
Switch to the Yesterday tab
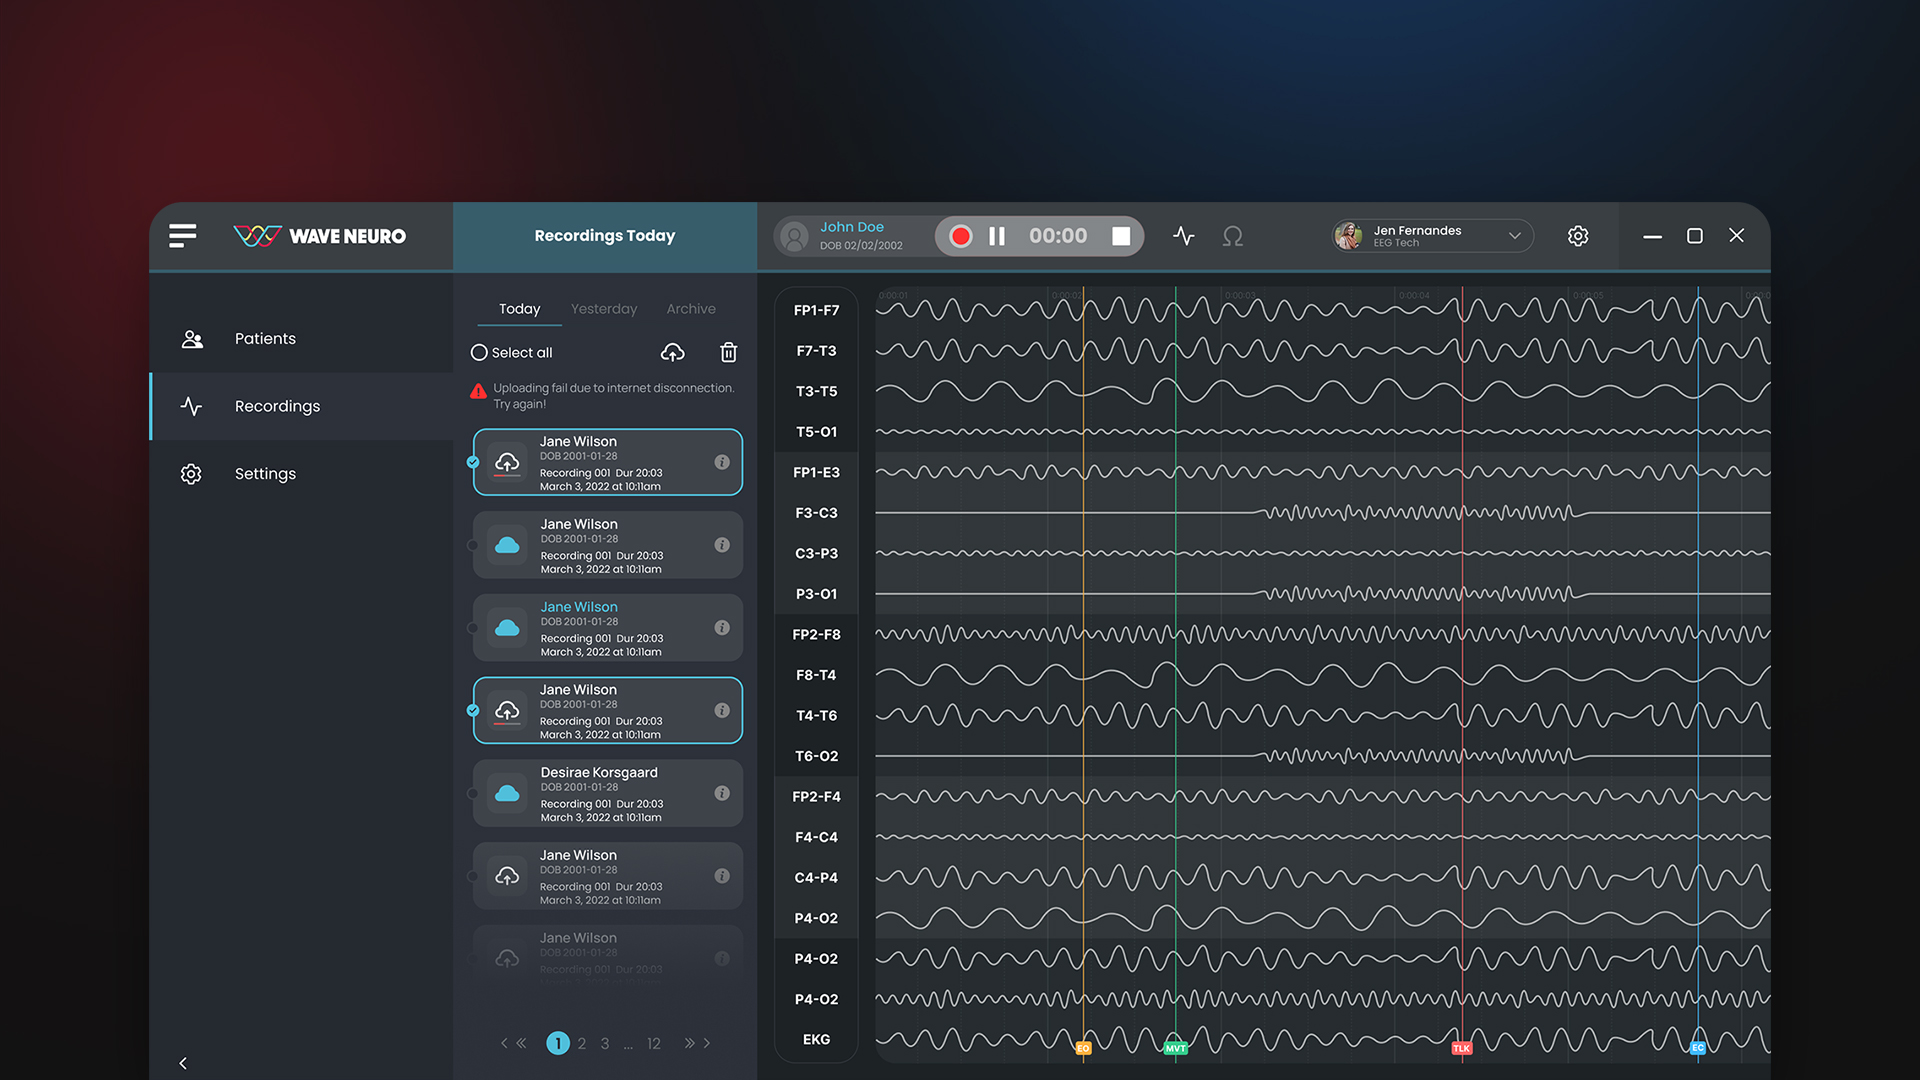604,309
